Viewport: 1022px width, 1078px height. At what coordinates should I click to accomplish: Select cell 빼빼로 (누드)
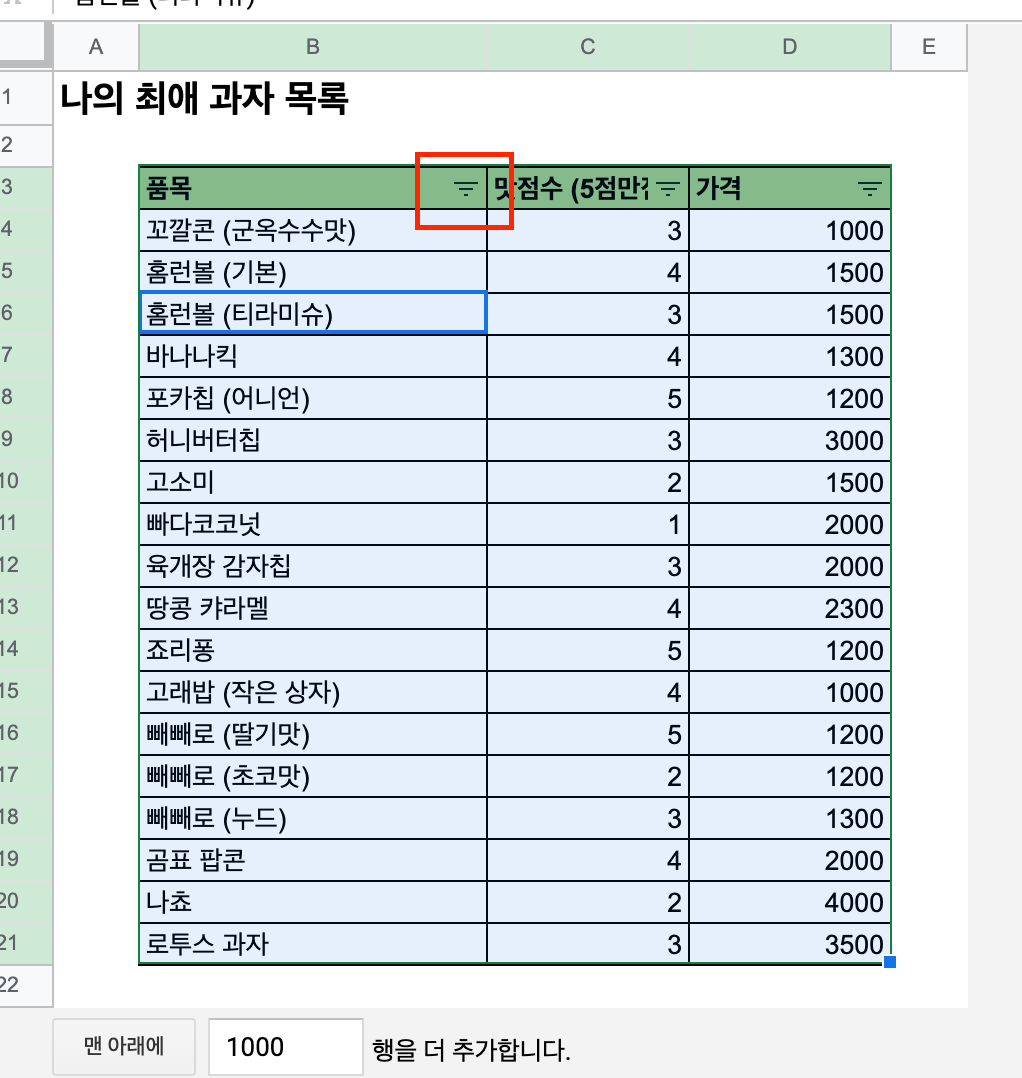(313, 818)
